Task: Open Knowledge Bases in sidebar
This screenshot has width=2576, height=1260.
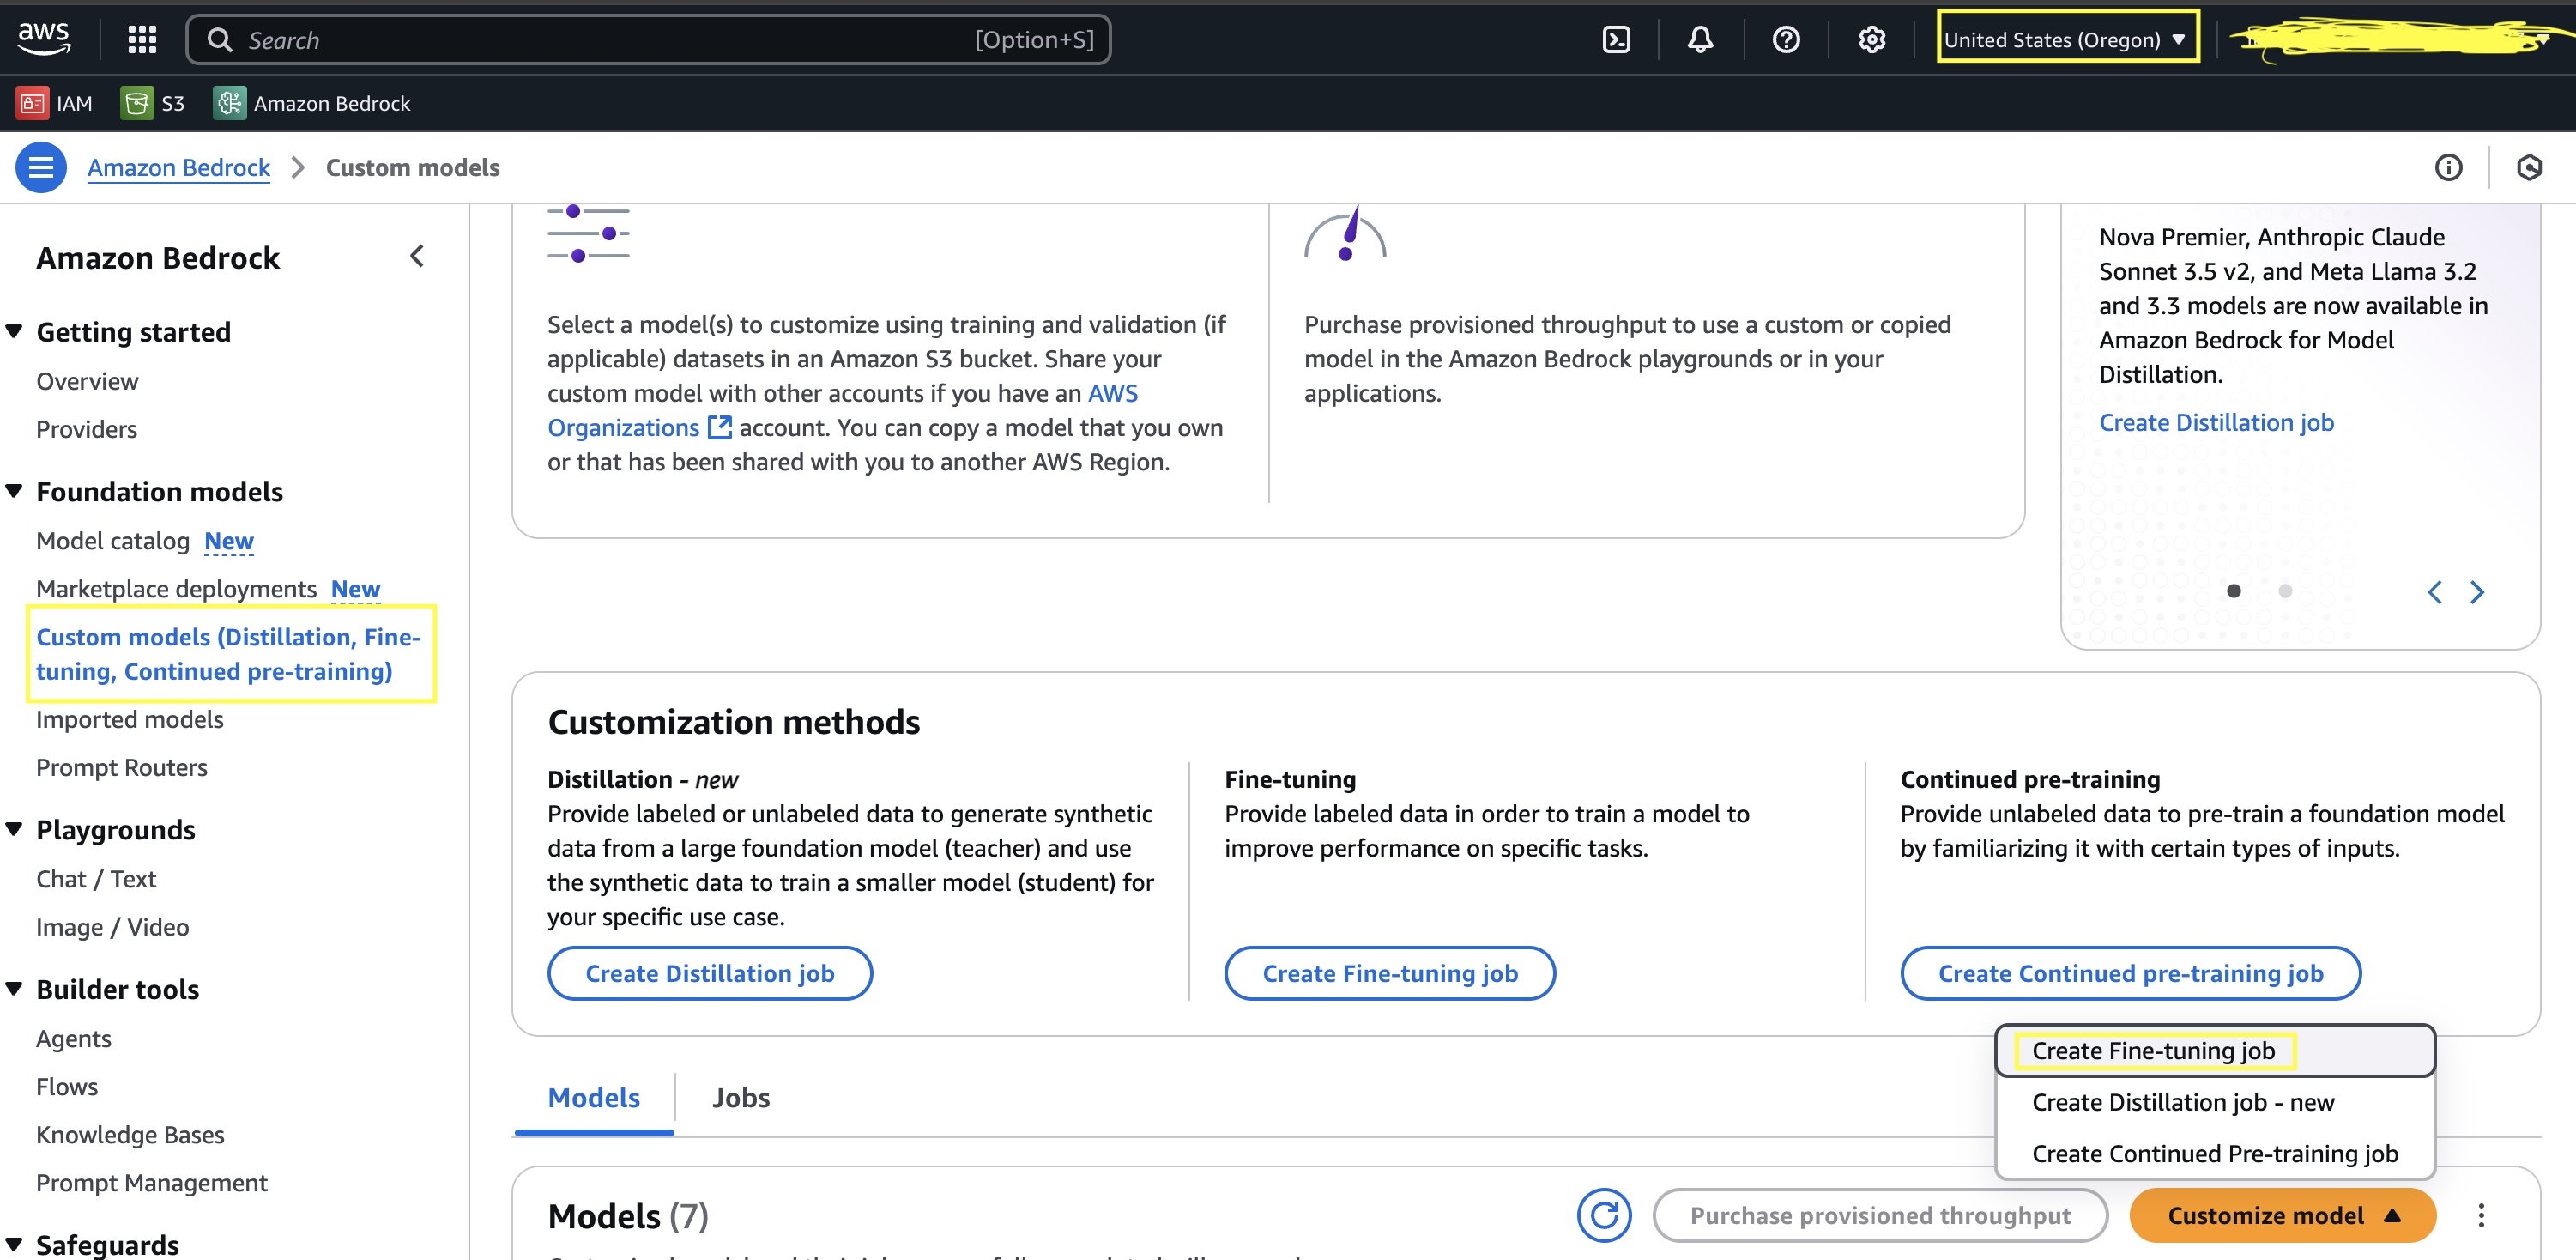Action: (x=130, y=1135)
